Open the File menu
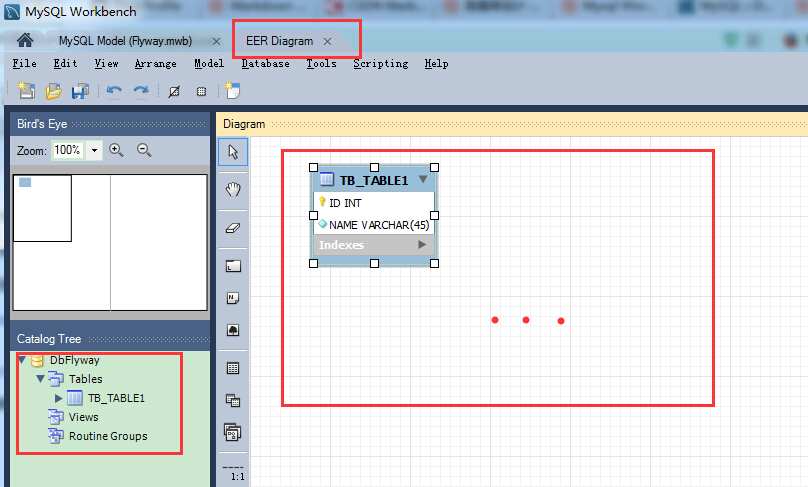Screen dimensions: 808x487 click(24, 63)
